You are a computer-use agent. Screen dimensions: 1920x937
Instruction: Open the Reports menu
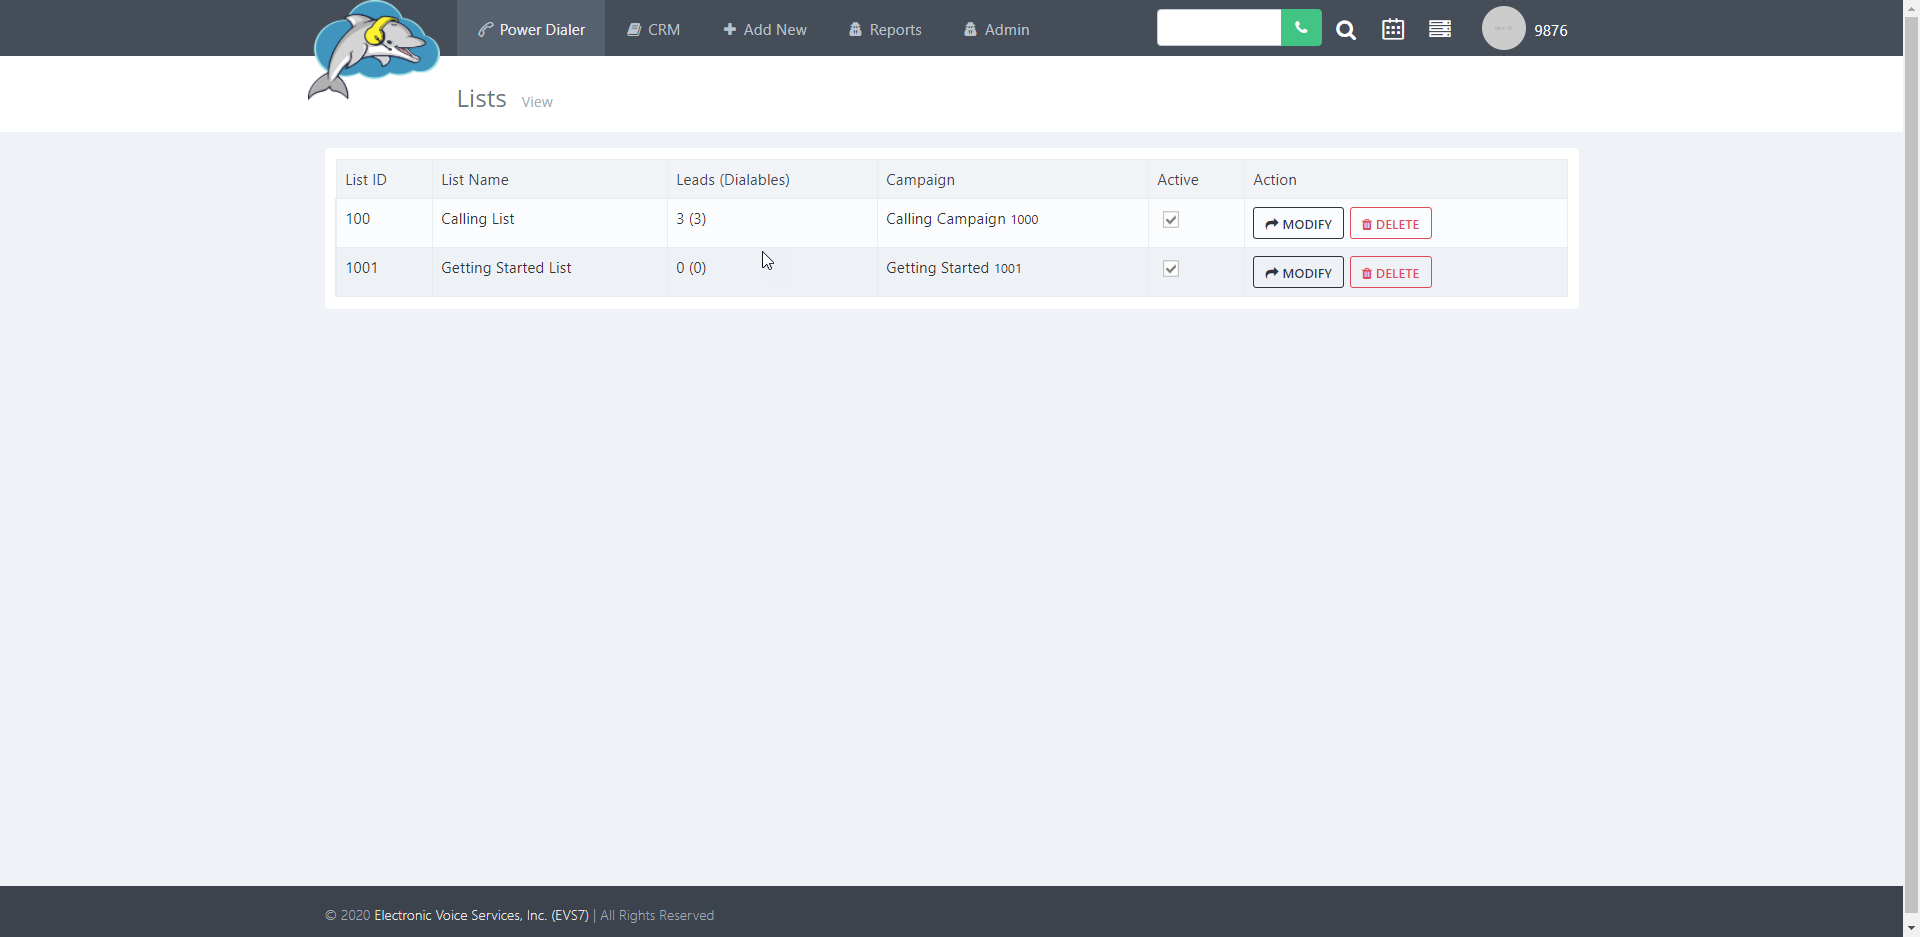coord(885,29)
